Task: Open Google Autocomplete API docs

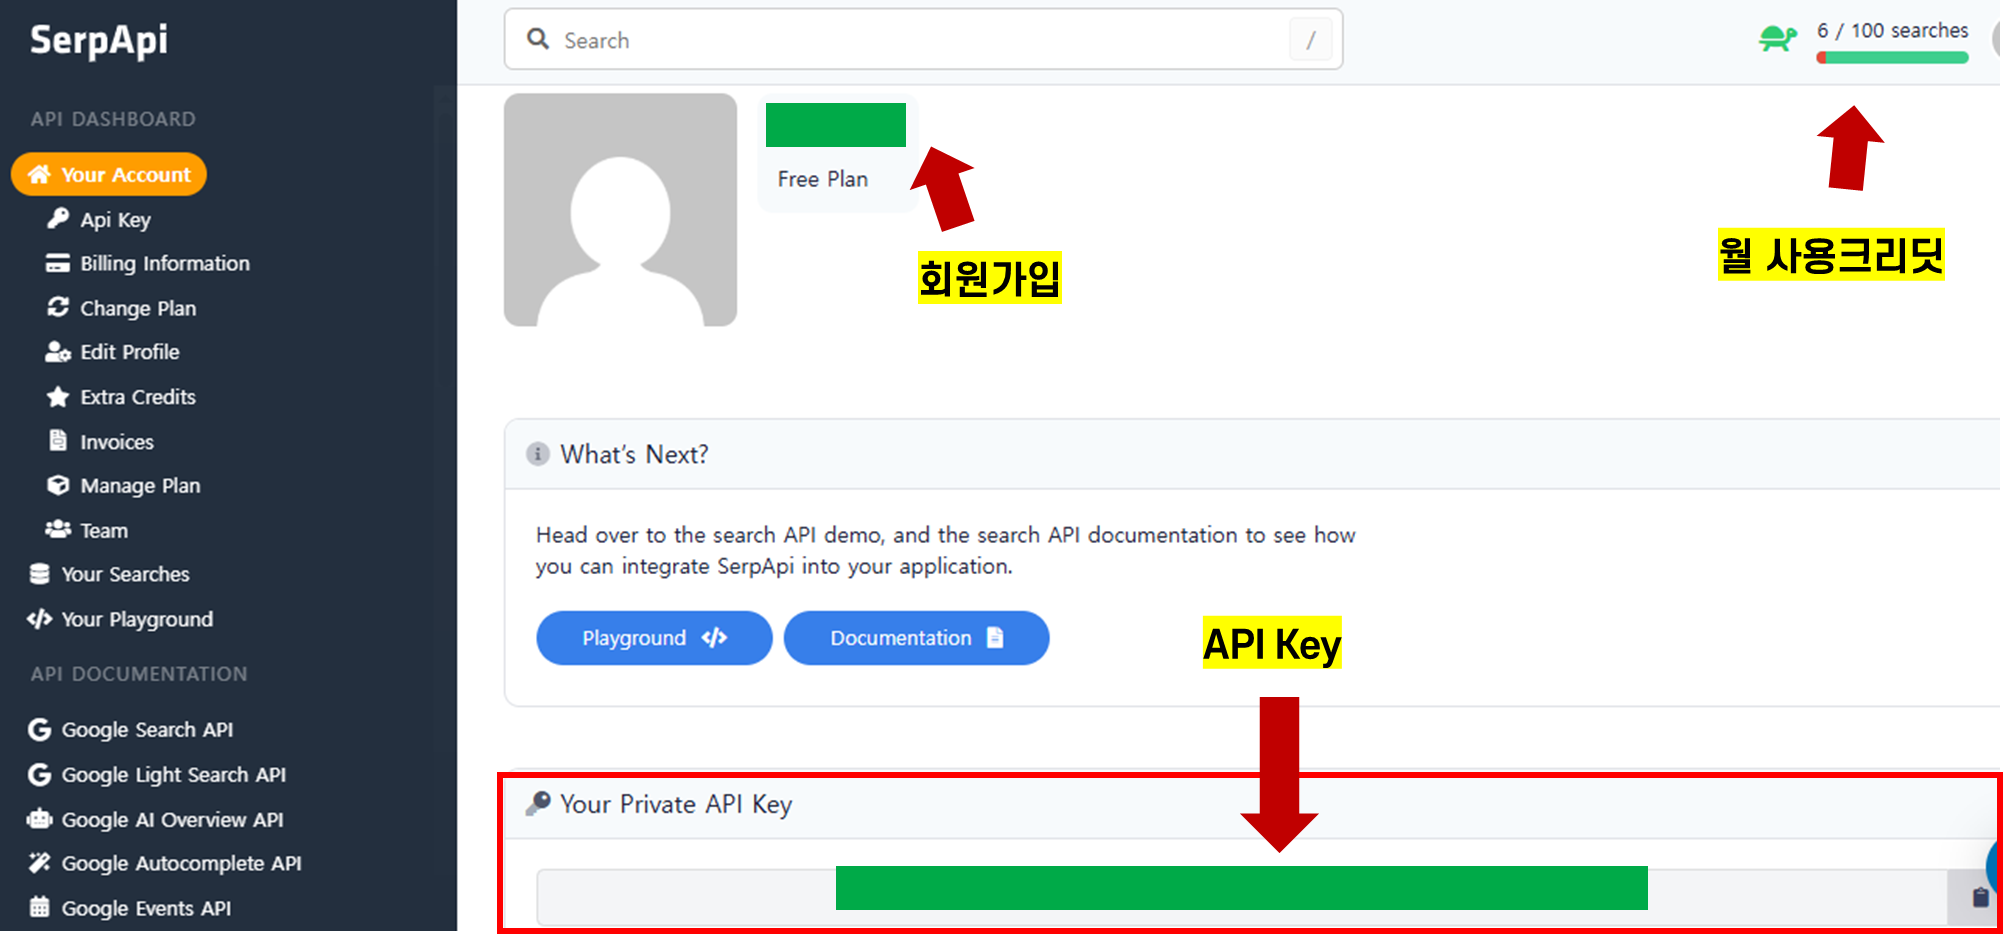Action: tap(181, 863)
